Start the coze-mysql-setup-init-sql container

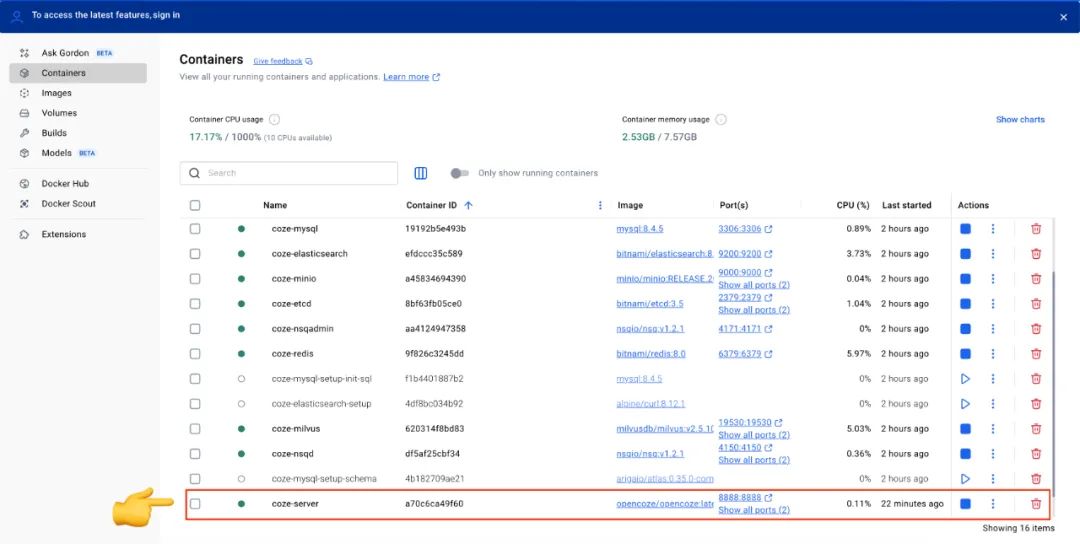965,379
